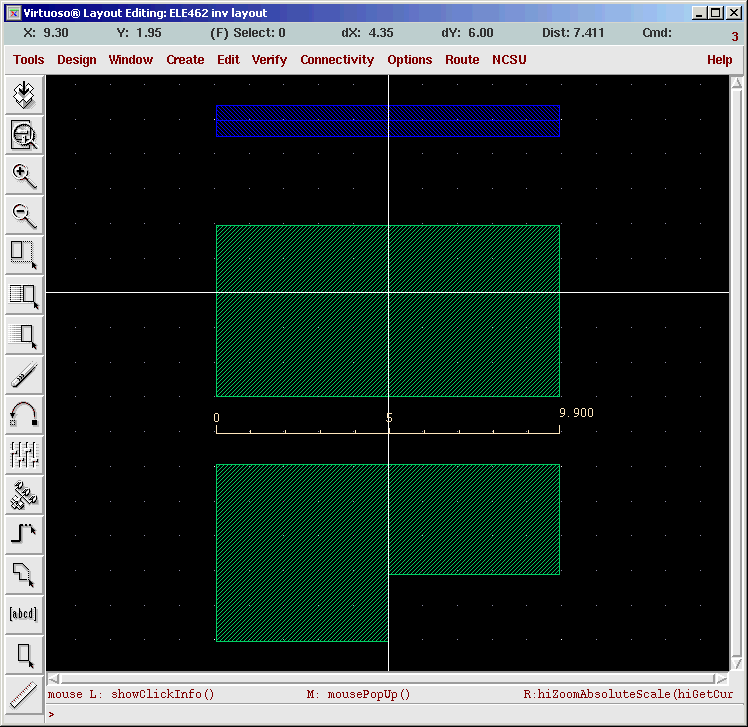748x727 pixels.
Task: Select the Ruler measuring tool
Action: [x=24, y=695]
